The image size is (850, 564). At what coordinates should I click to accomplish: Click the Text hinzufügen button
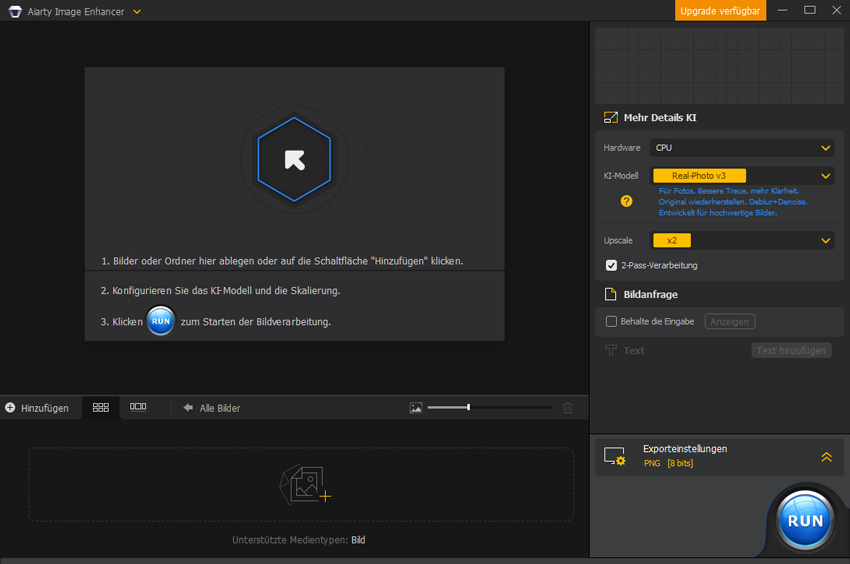[791, 350]
